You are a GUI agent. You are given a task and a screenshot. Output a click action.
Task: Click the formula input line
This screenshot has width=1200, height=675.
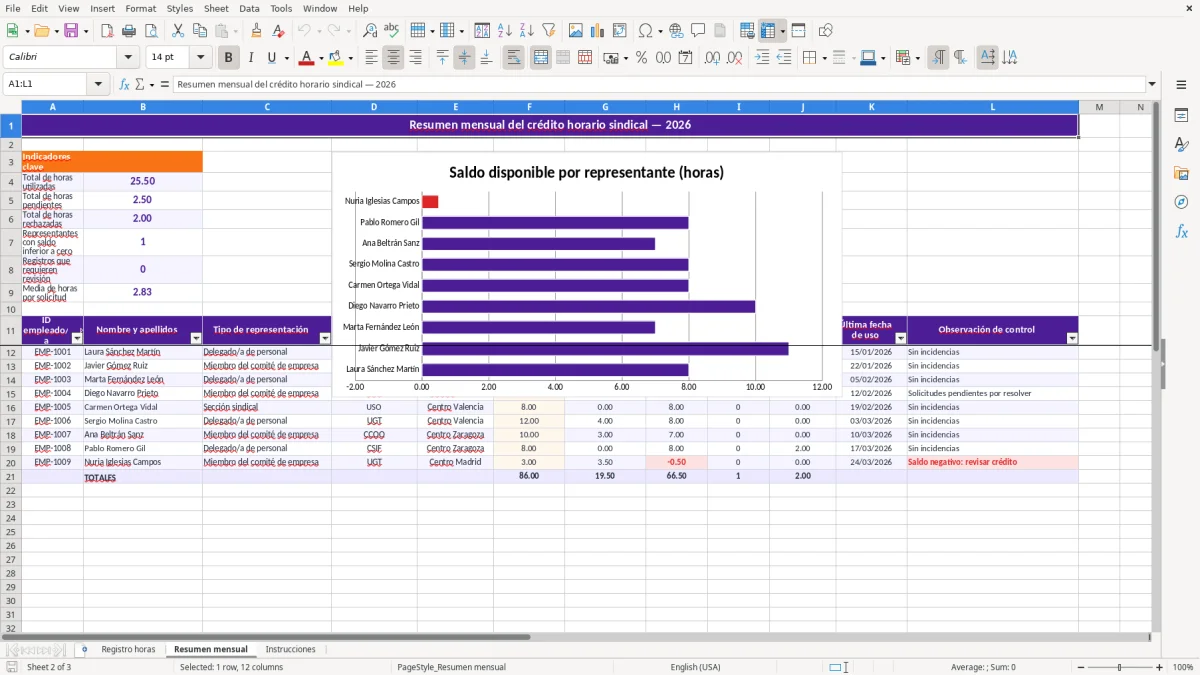point(658,85)
